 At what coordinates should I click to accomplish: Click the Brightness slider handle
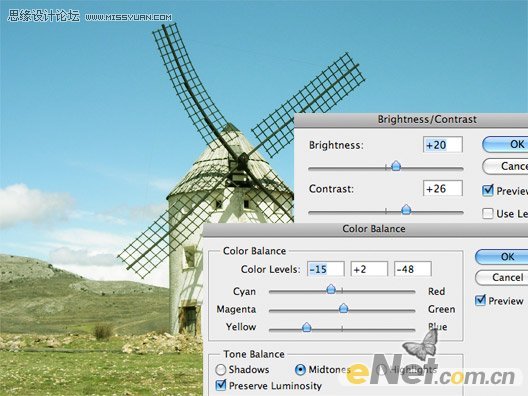pos(396,166)
